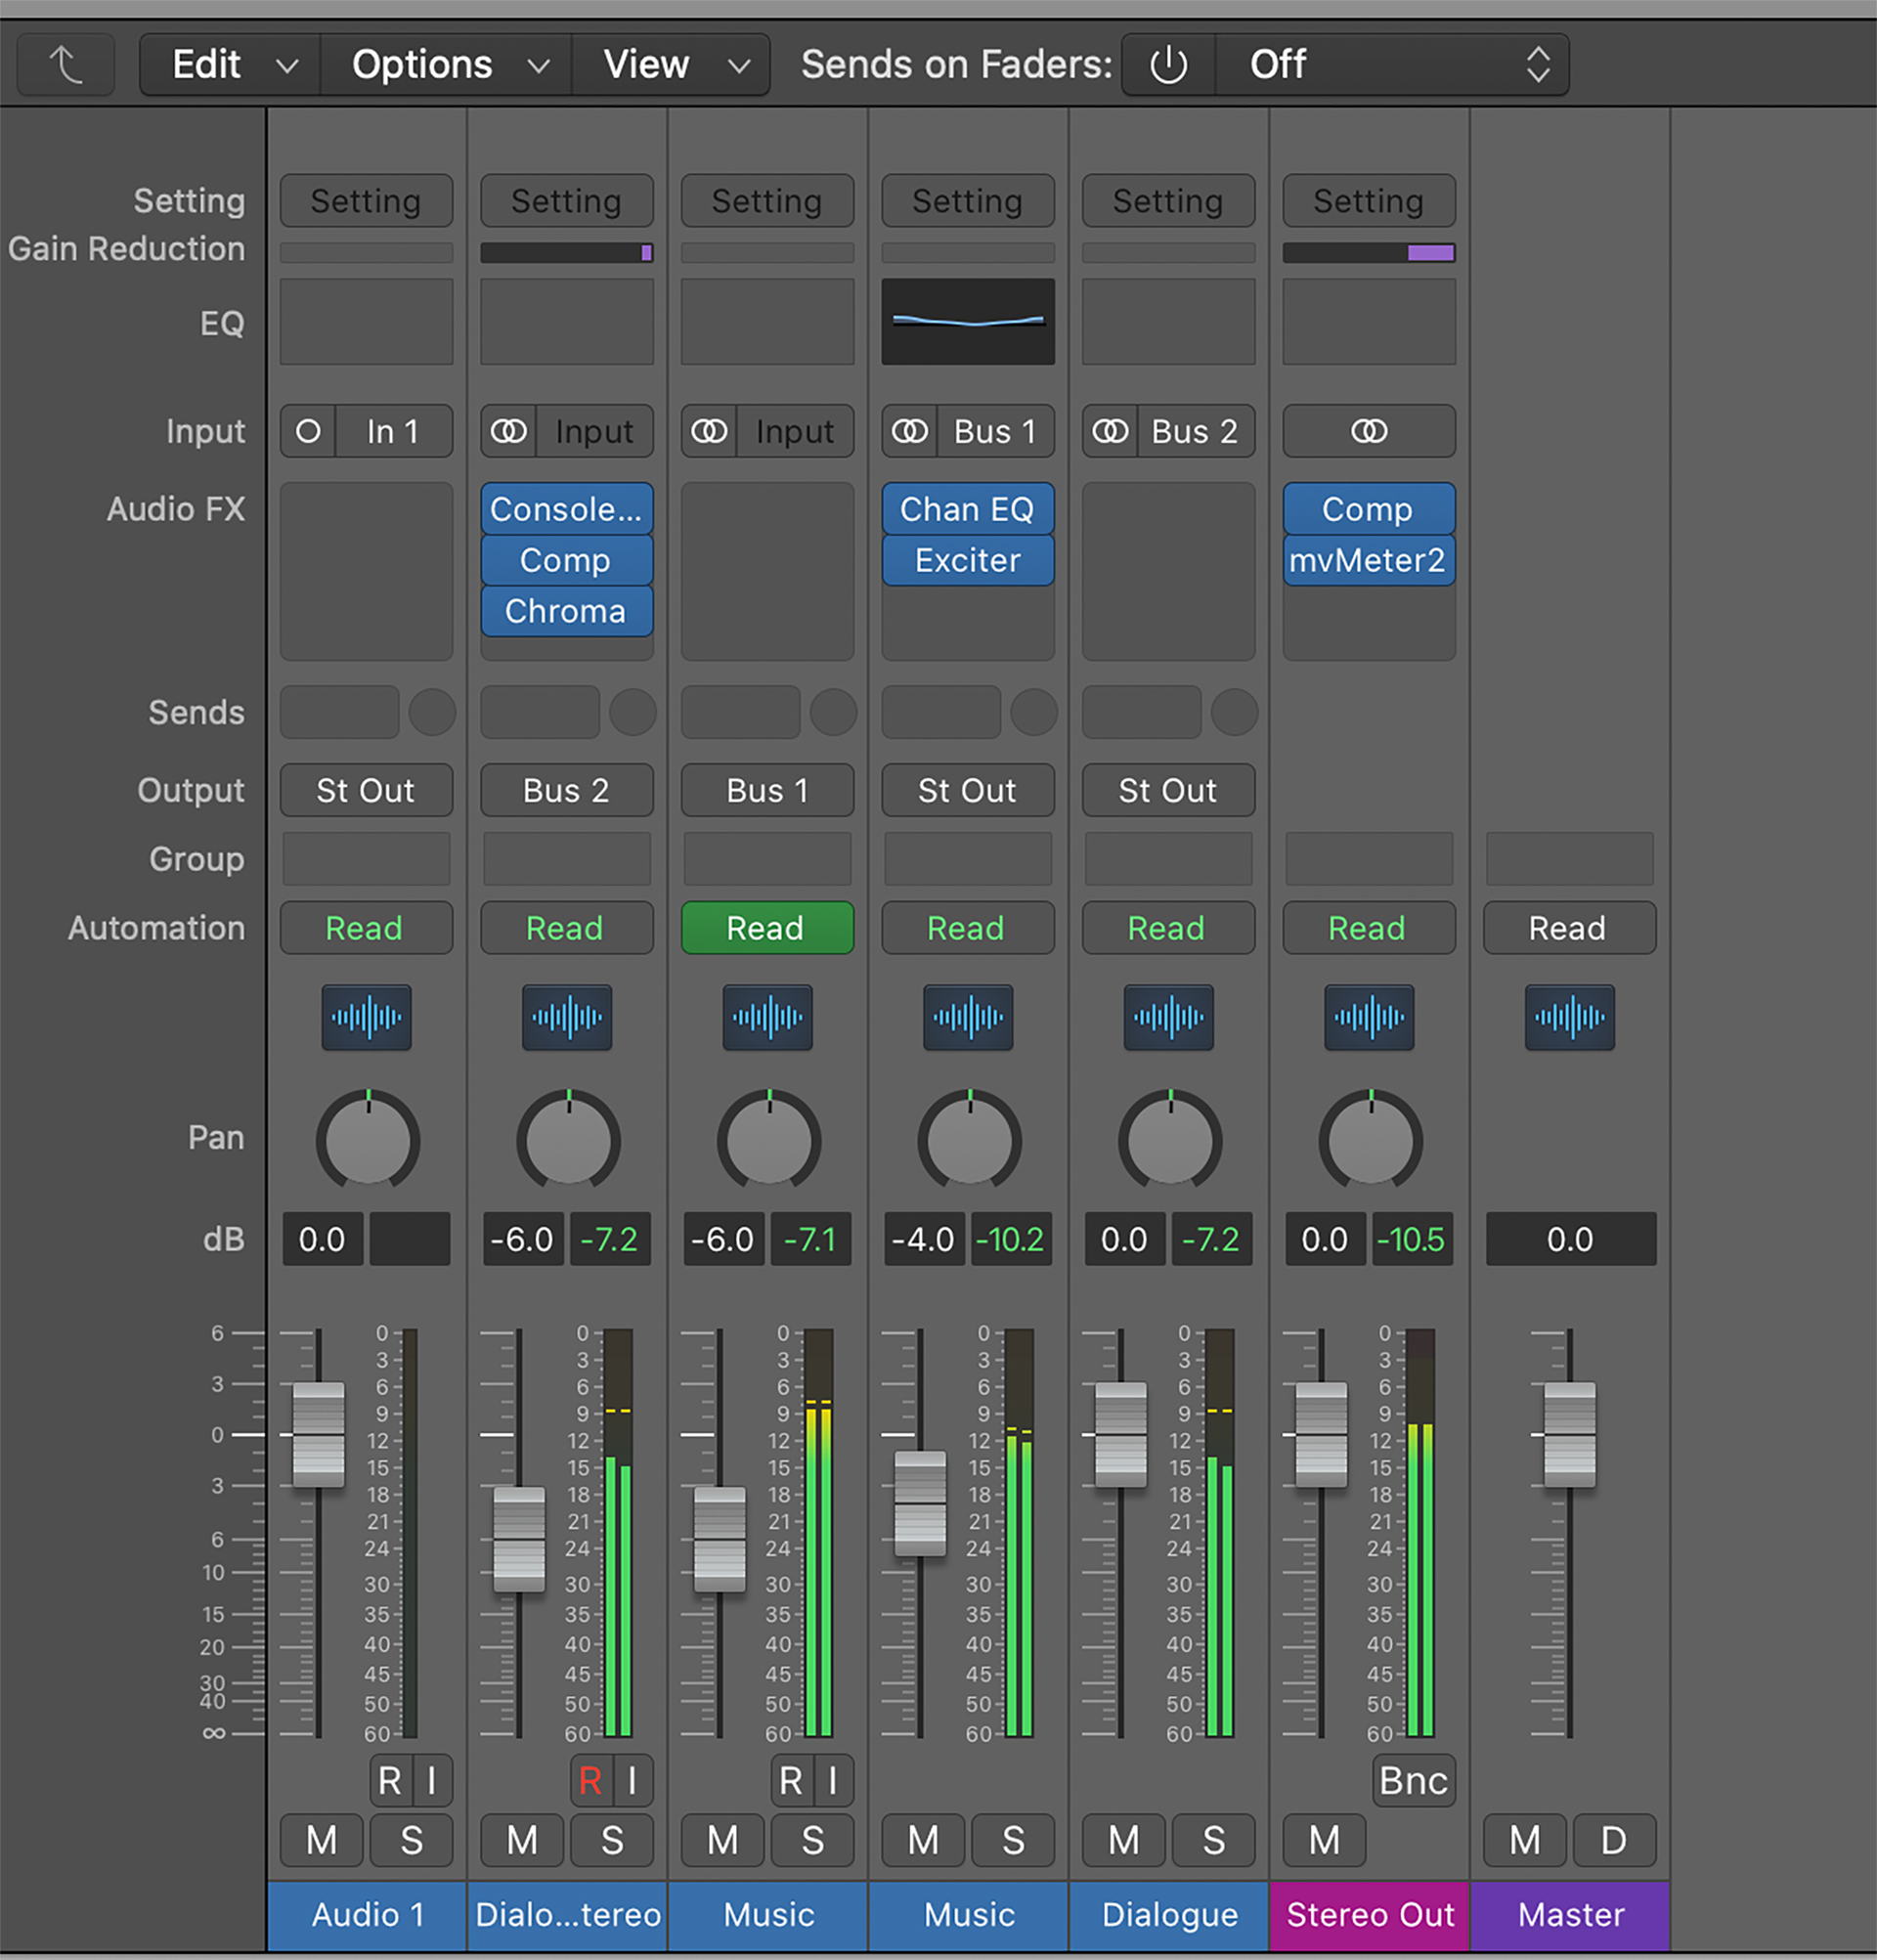Mute the Audio 1 channel
This screenshot has width=1877, height=1960.
pos(322,1840)
